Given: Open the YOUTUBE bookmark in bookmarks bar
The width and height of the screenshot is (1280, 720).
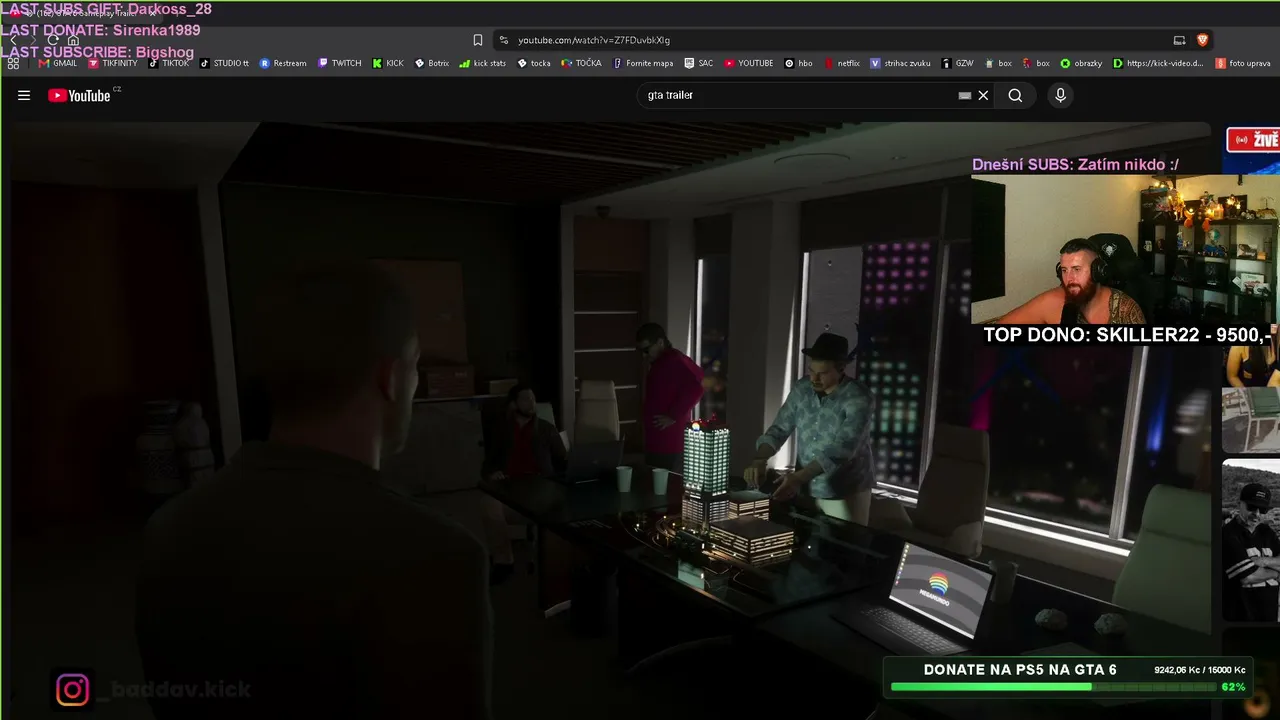Looking at the screenshot, I should pos(749,63).
